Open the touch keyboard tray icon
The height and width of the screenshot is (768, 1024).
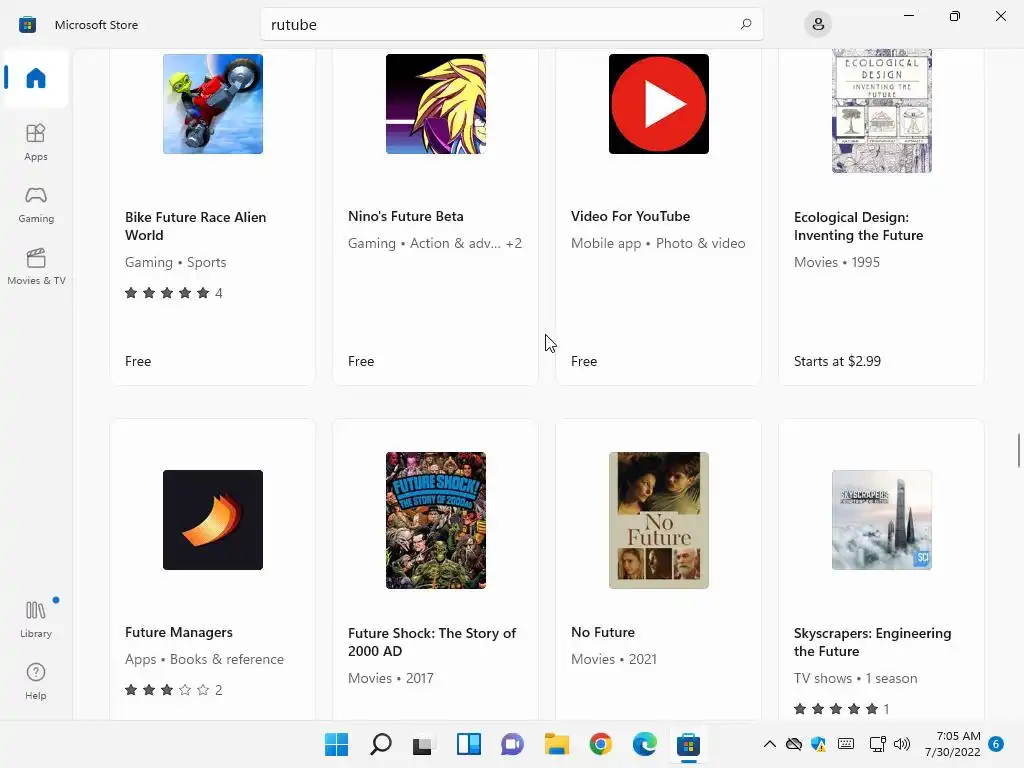[846, 744]
